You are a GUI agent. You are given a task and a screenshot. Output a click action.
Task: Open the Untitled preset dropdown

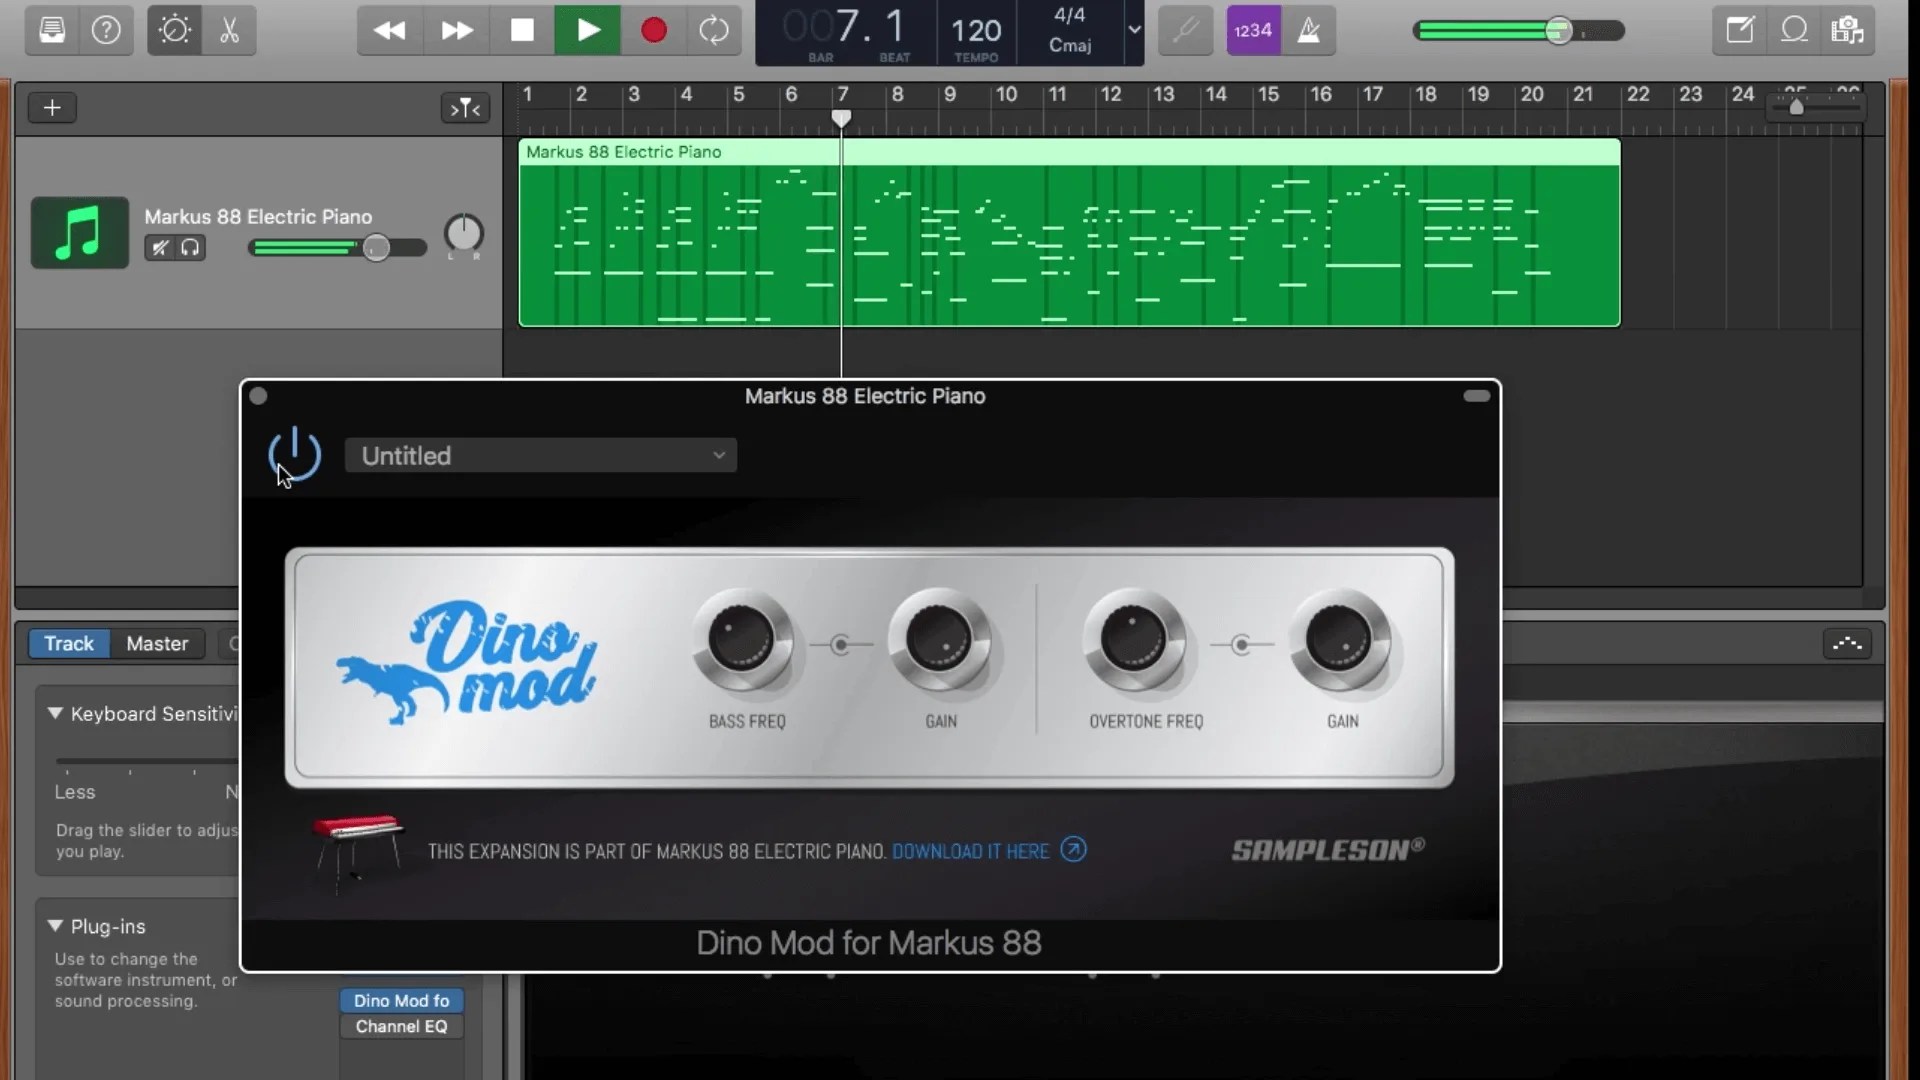coord(540,455)
